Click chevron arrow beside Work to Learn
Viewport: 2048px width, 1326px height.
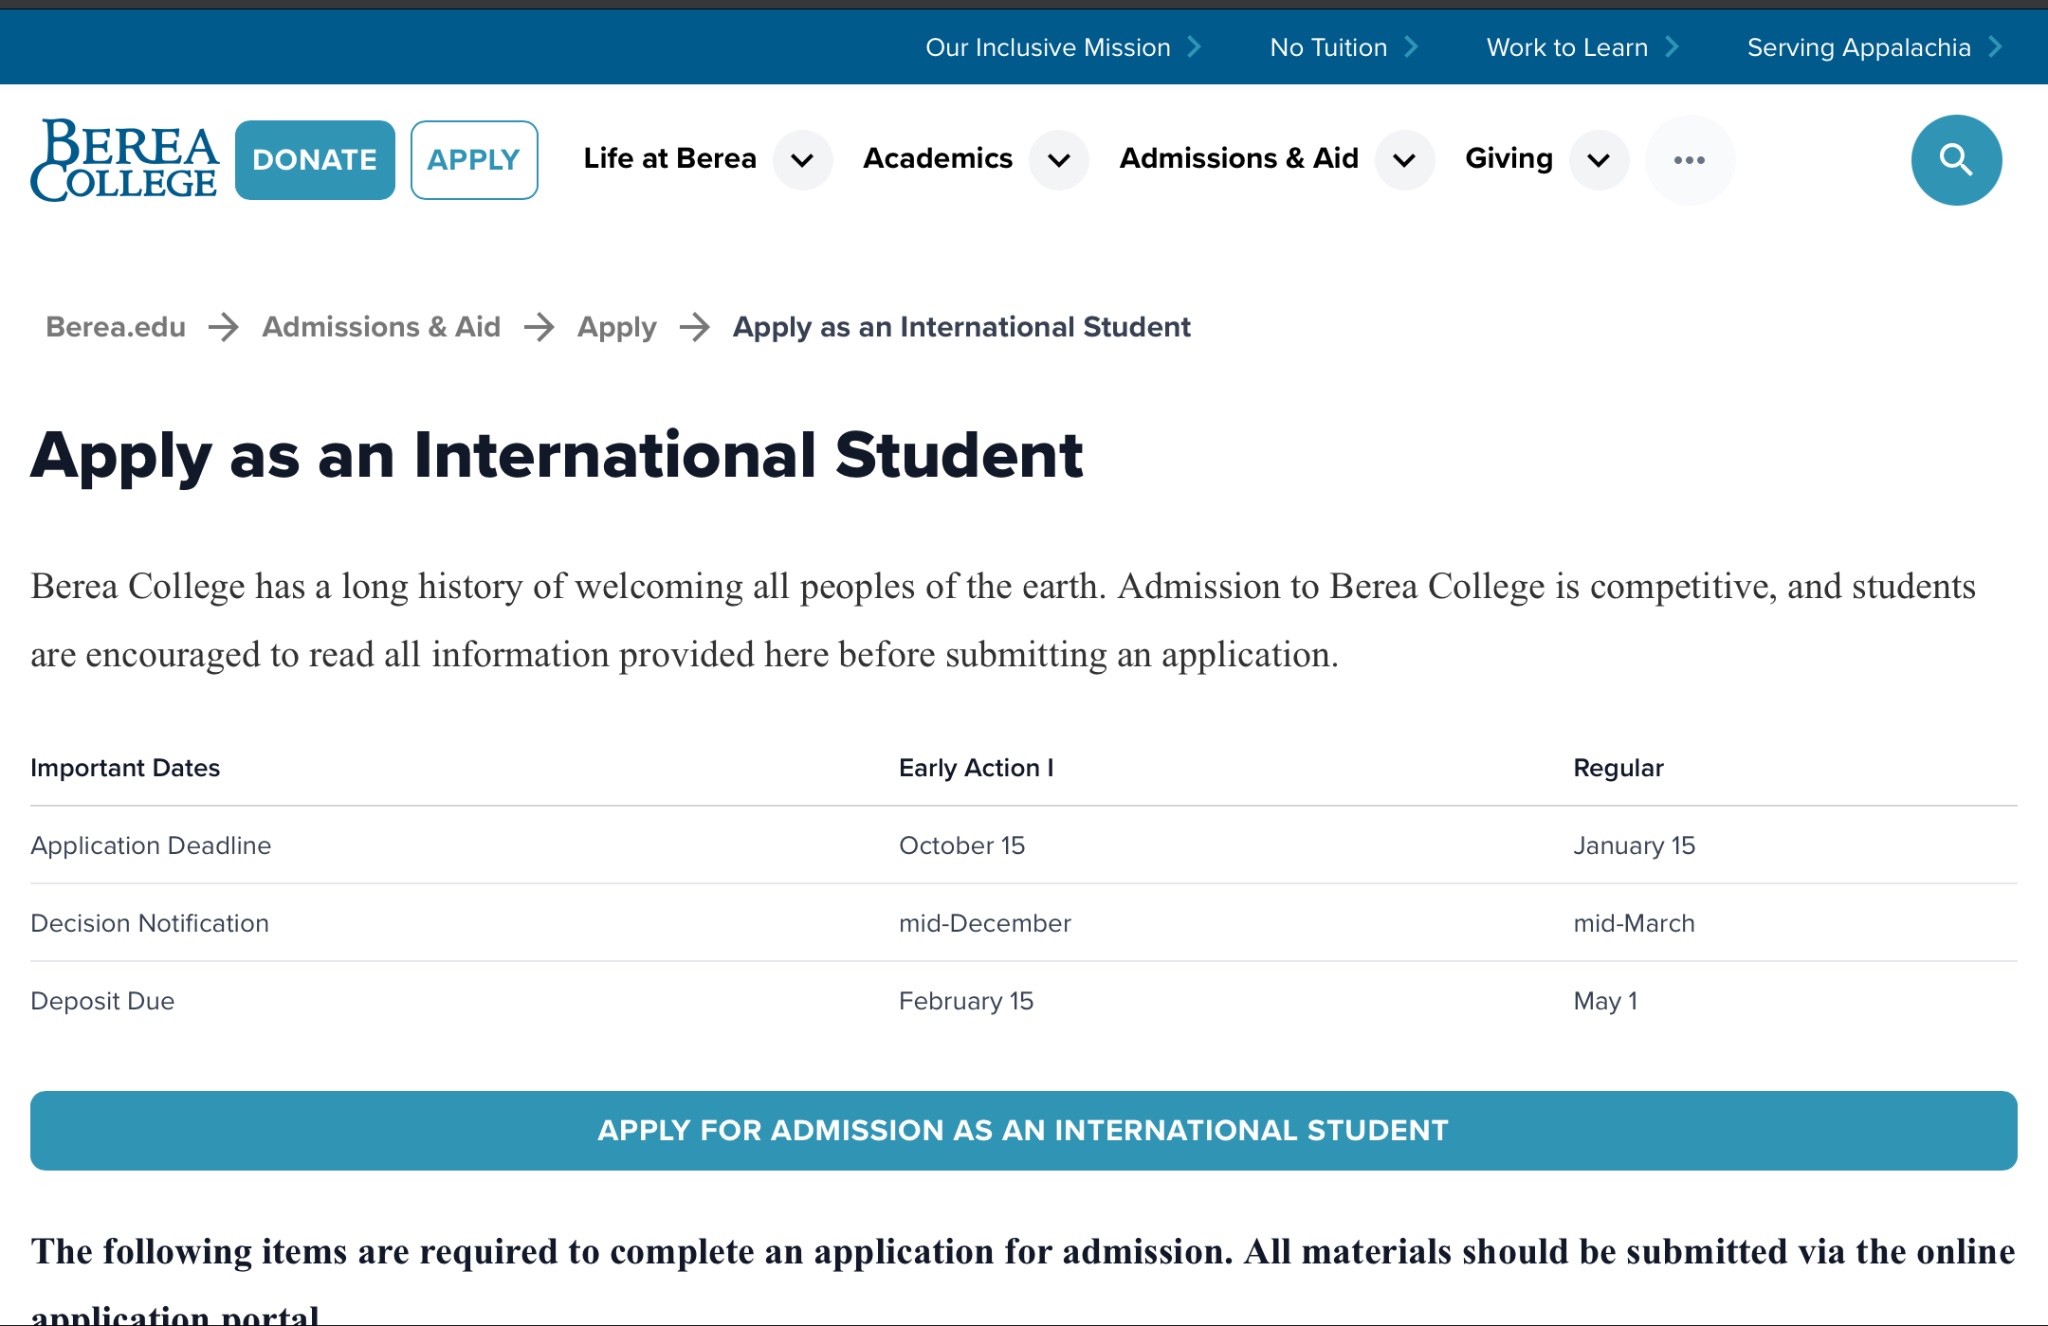coord(1672,47)
